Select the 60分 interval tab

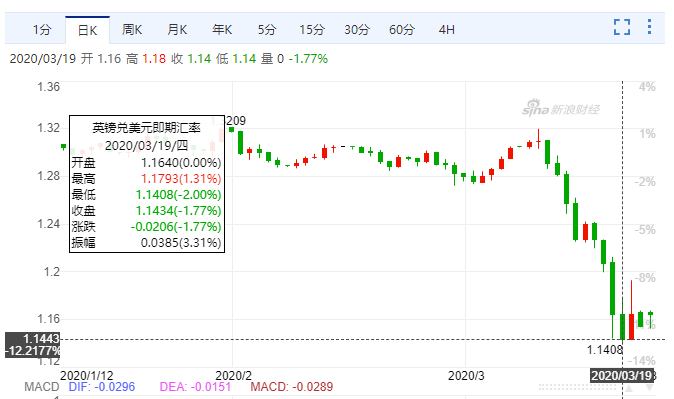click(402, 30)
